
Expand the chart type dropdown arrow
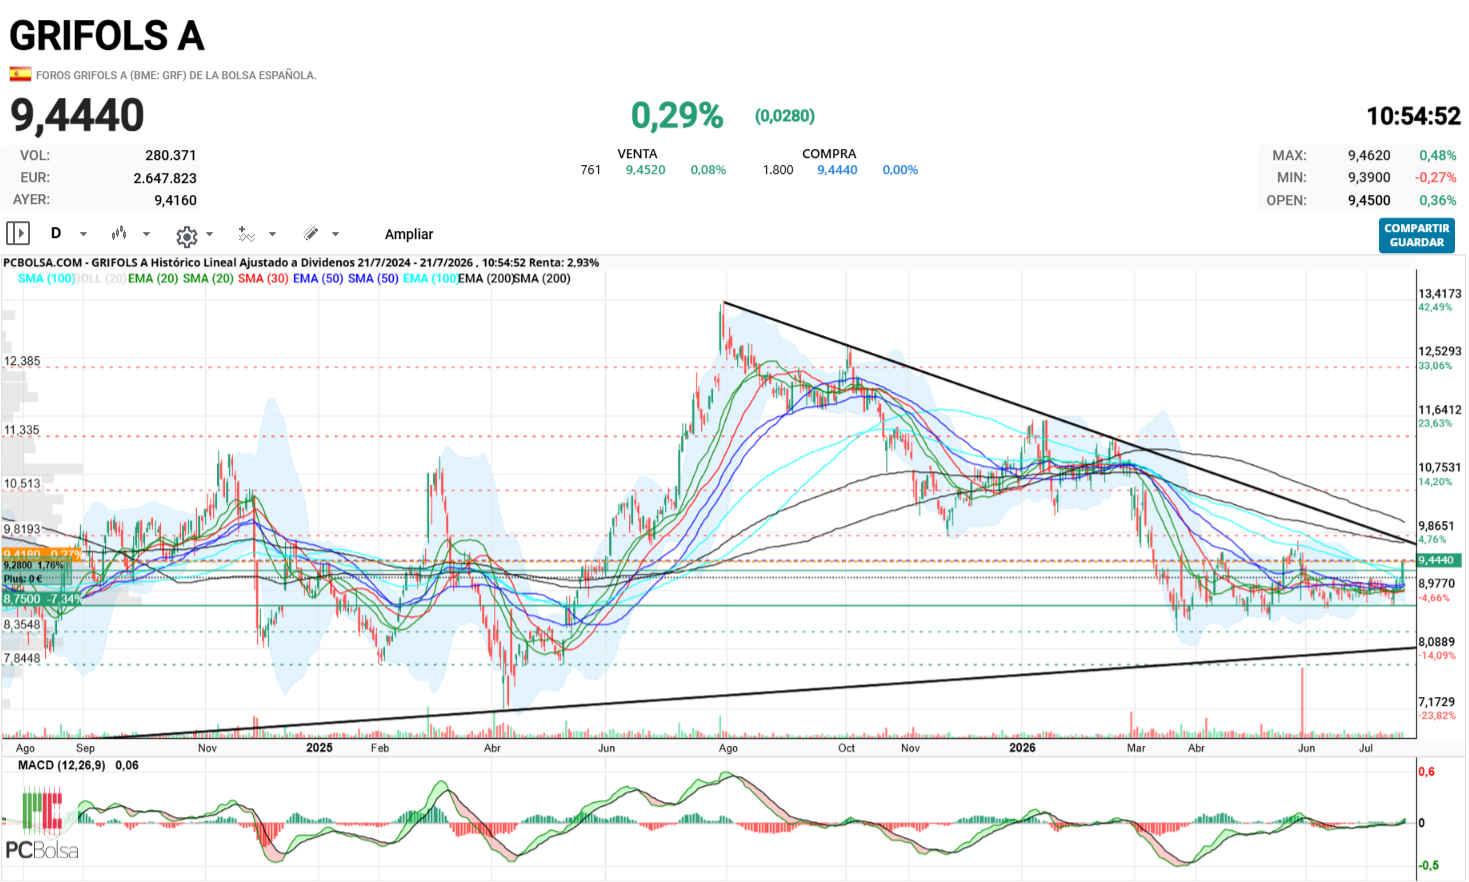point(146,234)
